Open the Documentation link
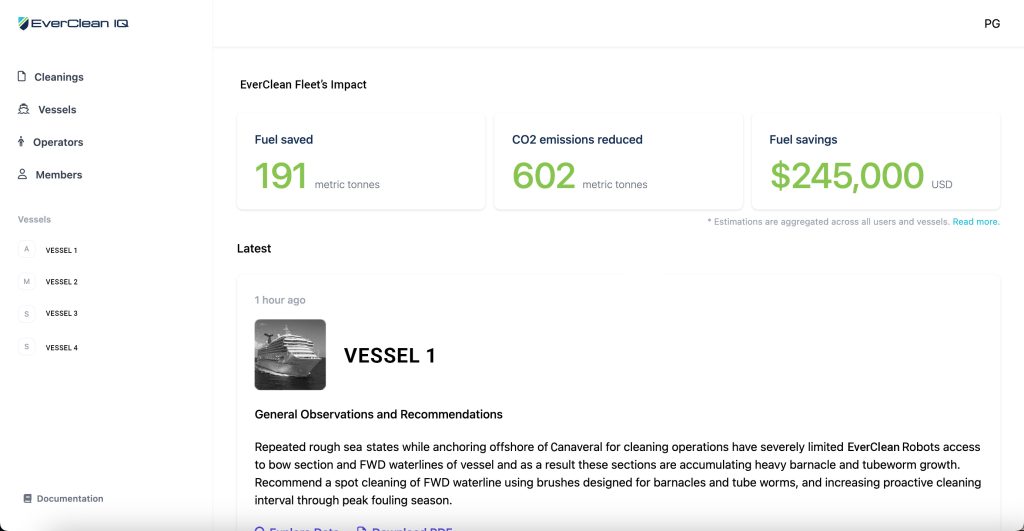The image size is (1024, 531). pyautogui.click(x=63, y=498)
